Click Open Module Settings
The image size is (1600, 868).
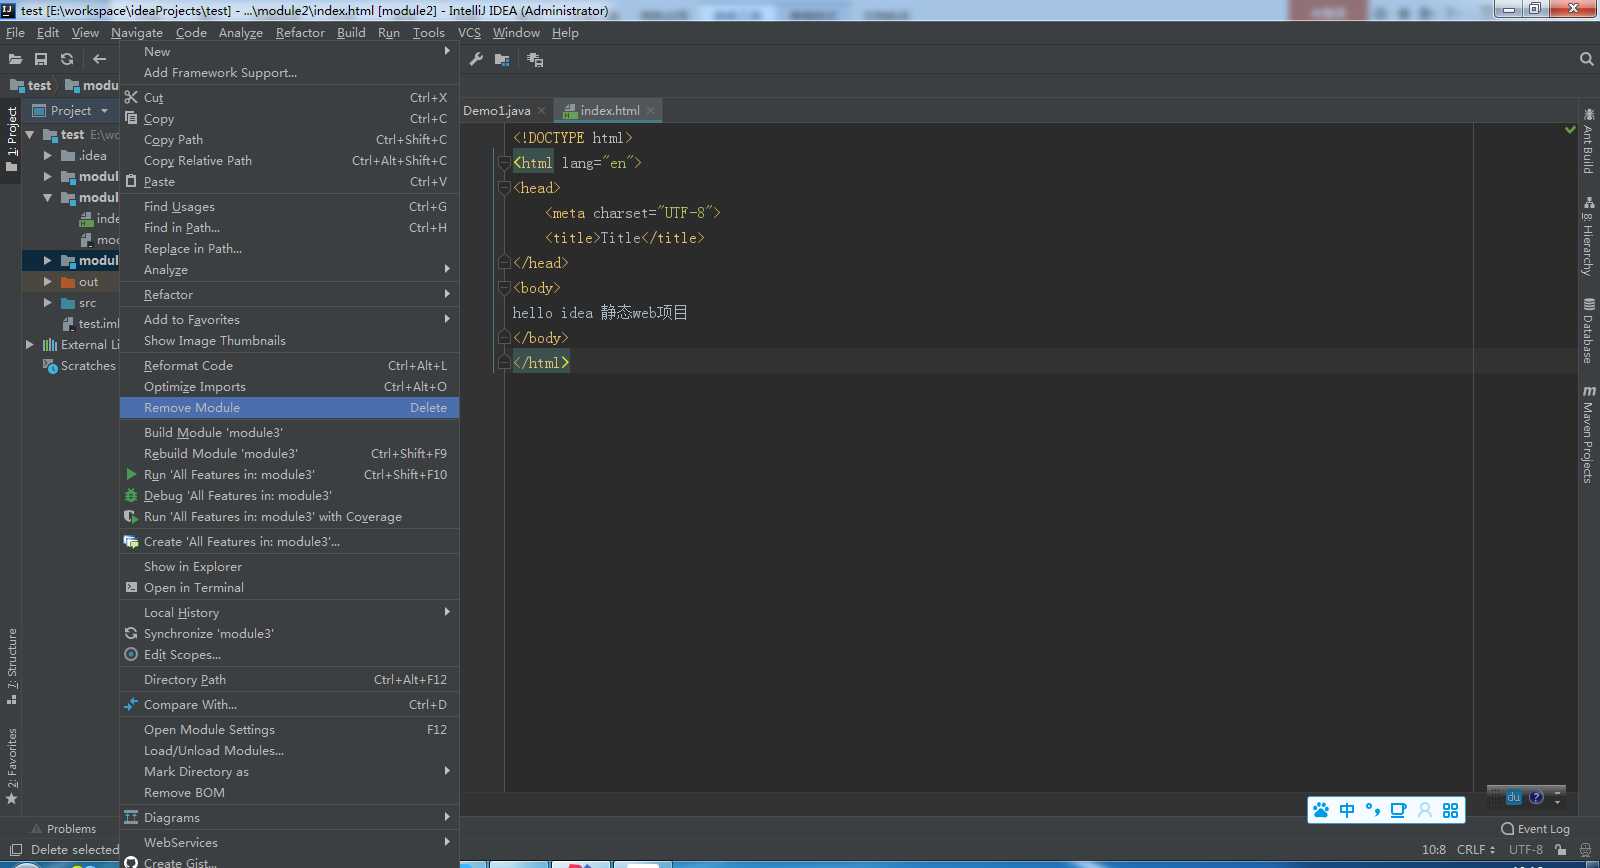tap(289, 730)
